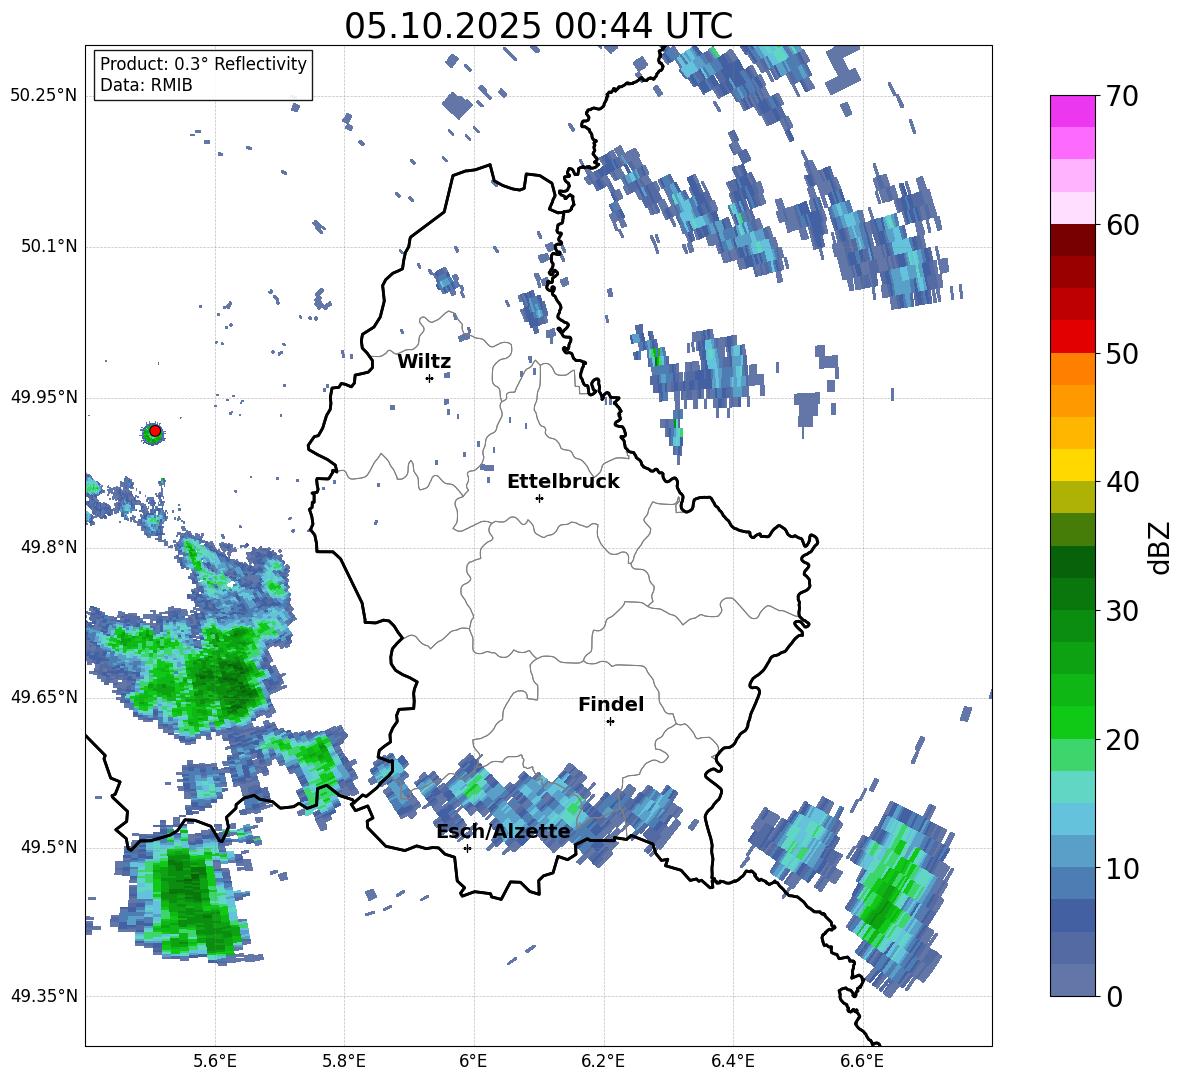Click the 6.4°E longitude label
Image resolution: width=1184 pixels, height=1081 pixels.
(x=732, y=1061)
